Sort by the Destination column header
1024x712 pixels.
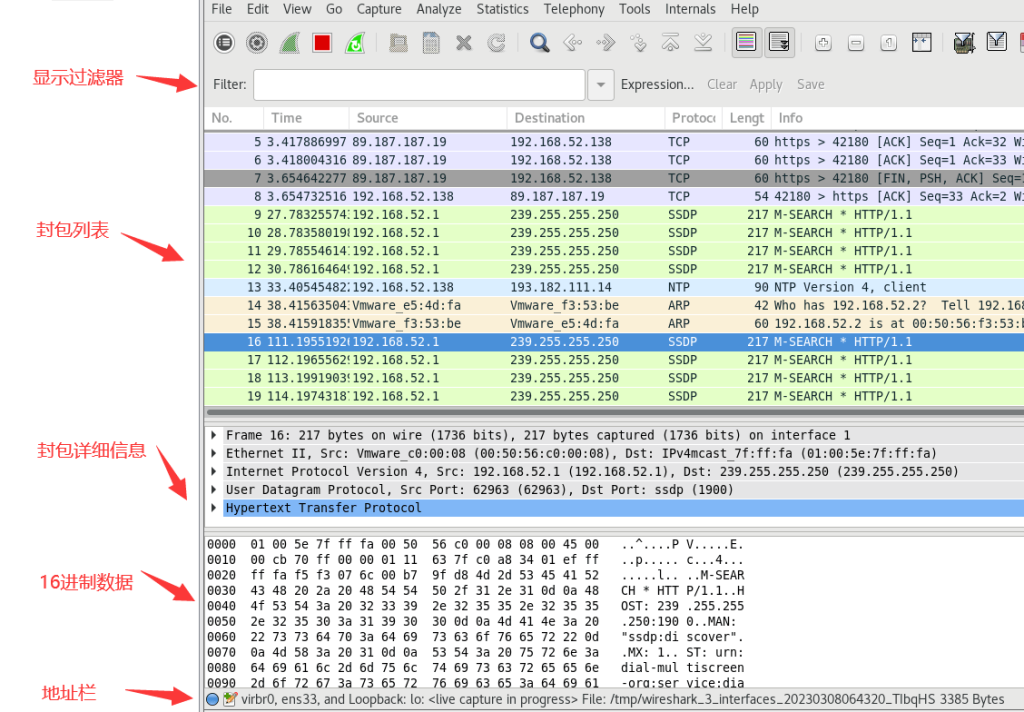[x=586, y=118]
